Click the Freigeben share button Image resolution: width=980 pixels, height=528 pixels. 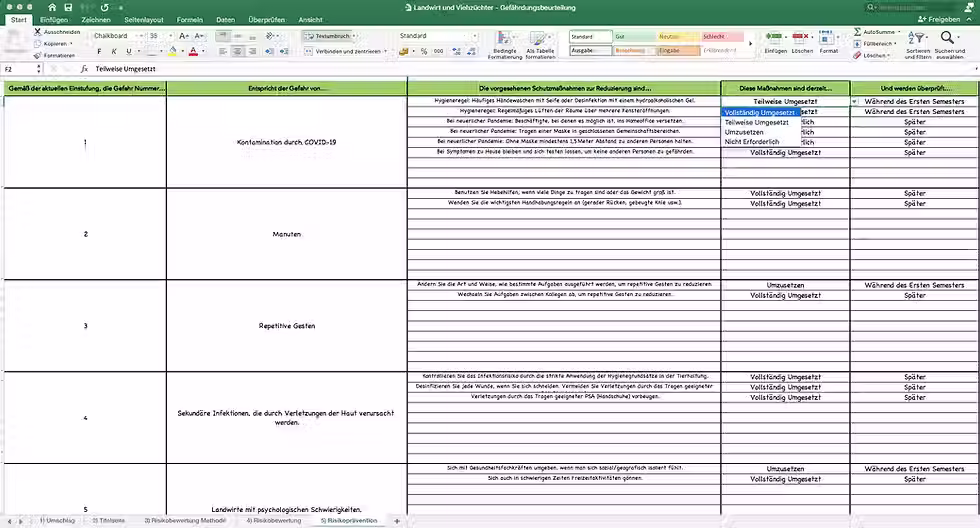[939, 19]
